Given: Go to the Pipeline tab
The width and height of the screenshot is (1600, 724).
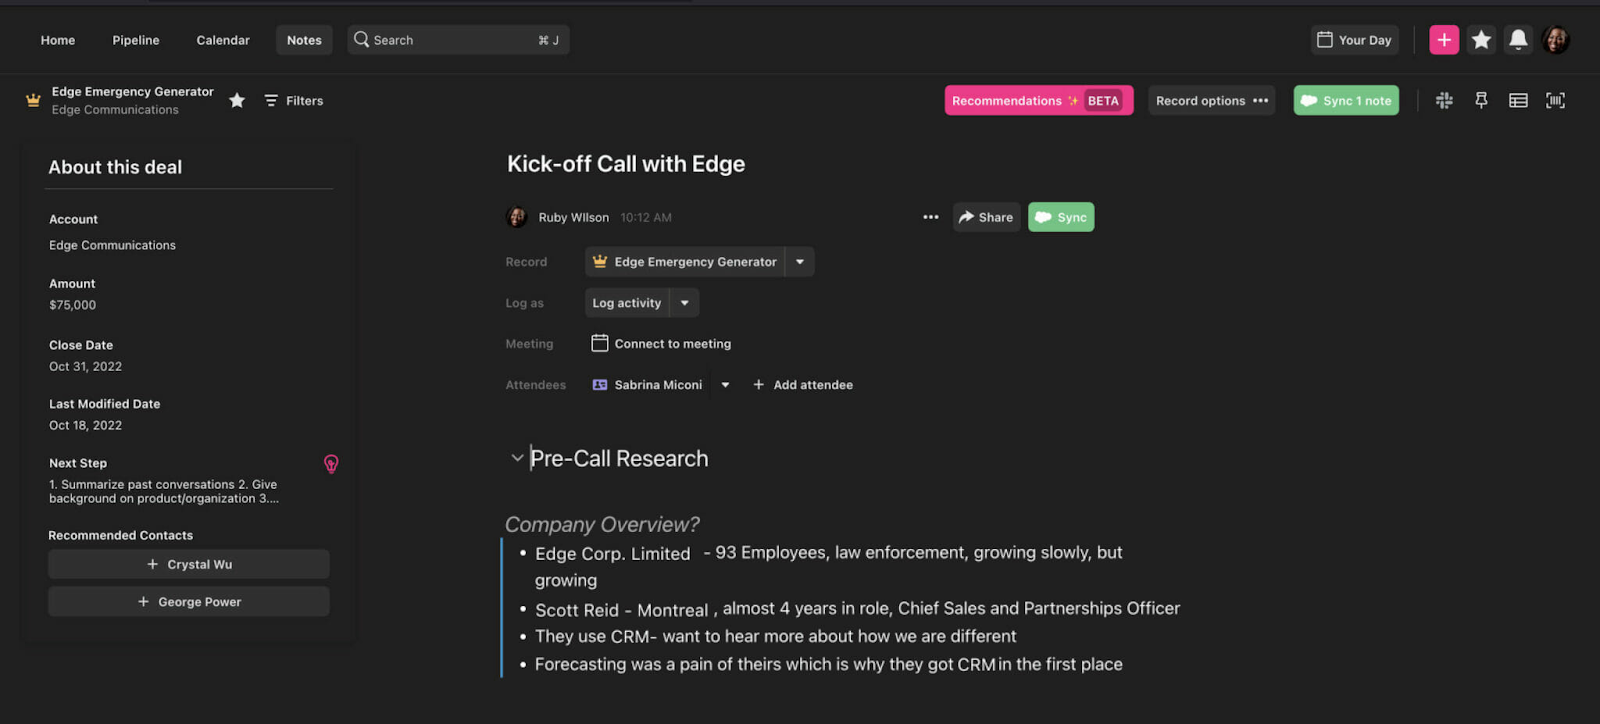Looking at the screenshot, I should coord(136,40).
